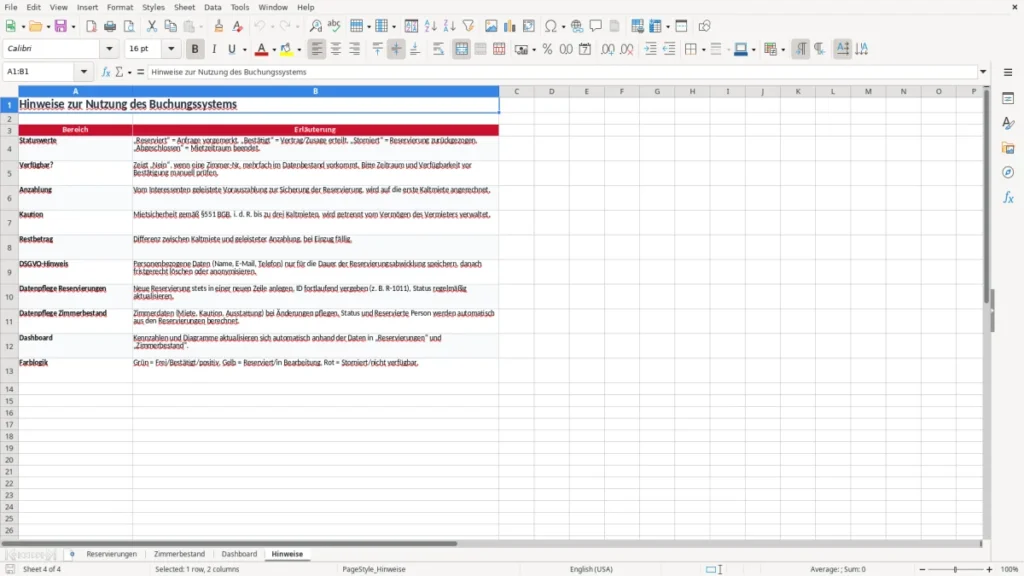The height and width of the screenshot is (576, 1024).
Task: Click the AutoFilter funnel icon
Action: coord(468,26)
